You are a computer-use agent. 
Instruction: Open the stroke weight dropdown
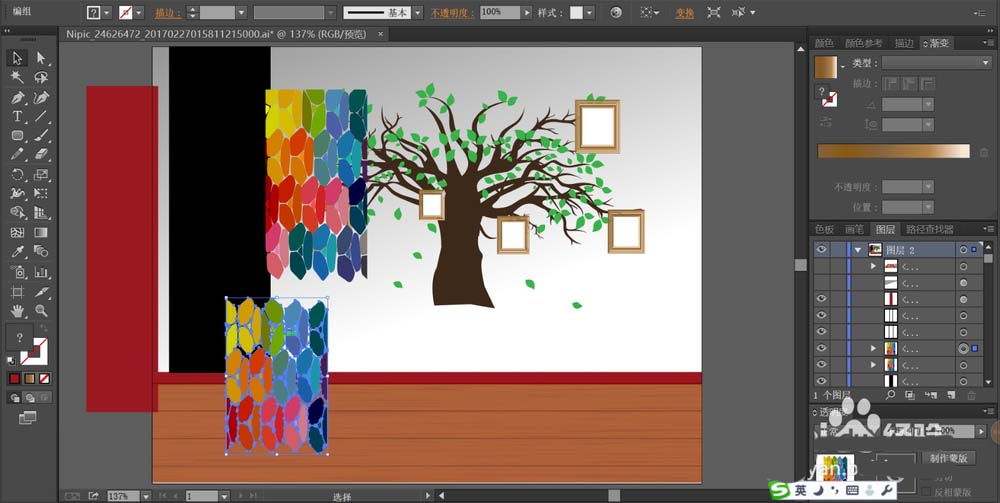(242, 13)
